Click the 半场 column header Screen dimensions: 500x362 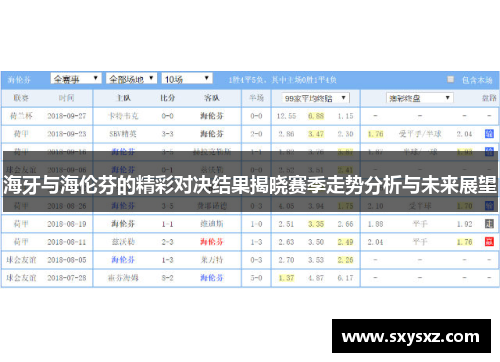click(256, 98)
